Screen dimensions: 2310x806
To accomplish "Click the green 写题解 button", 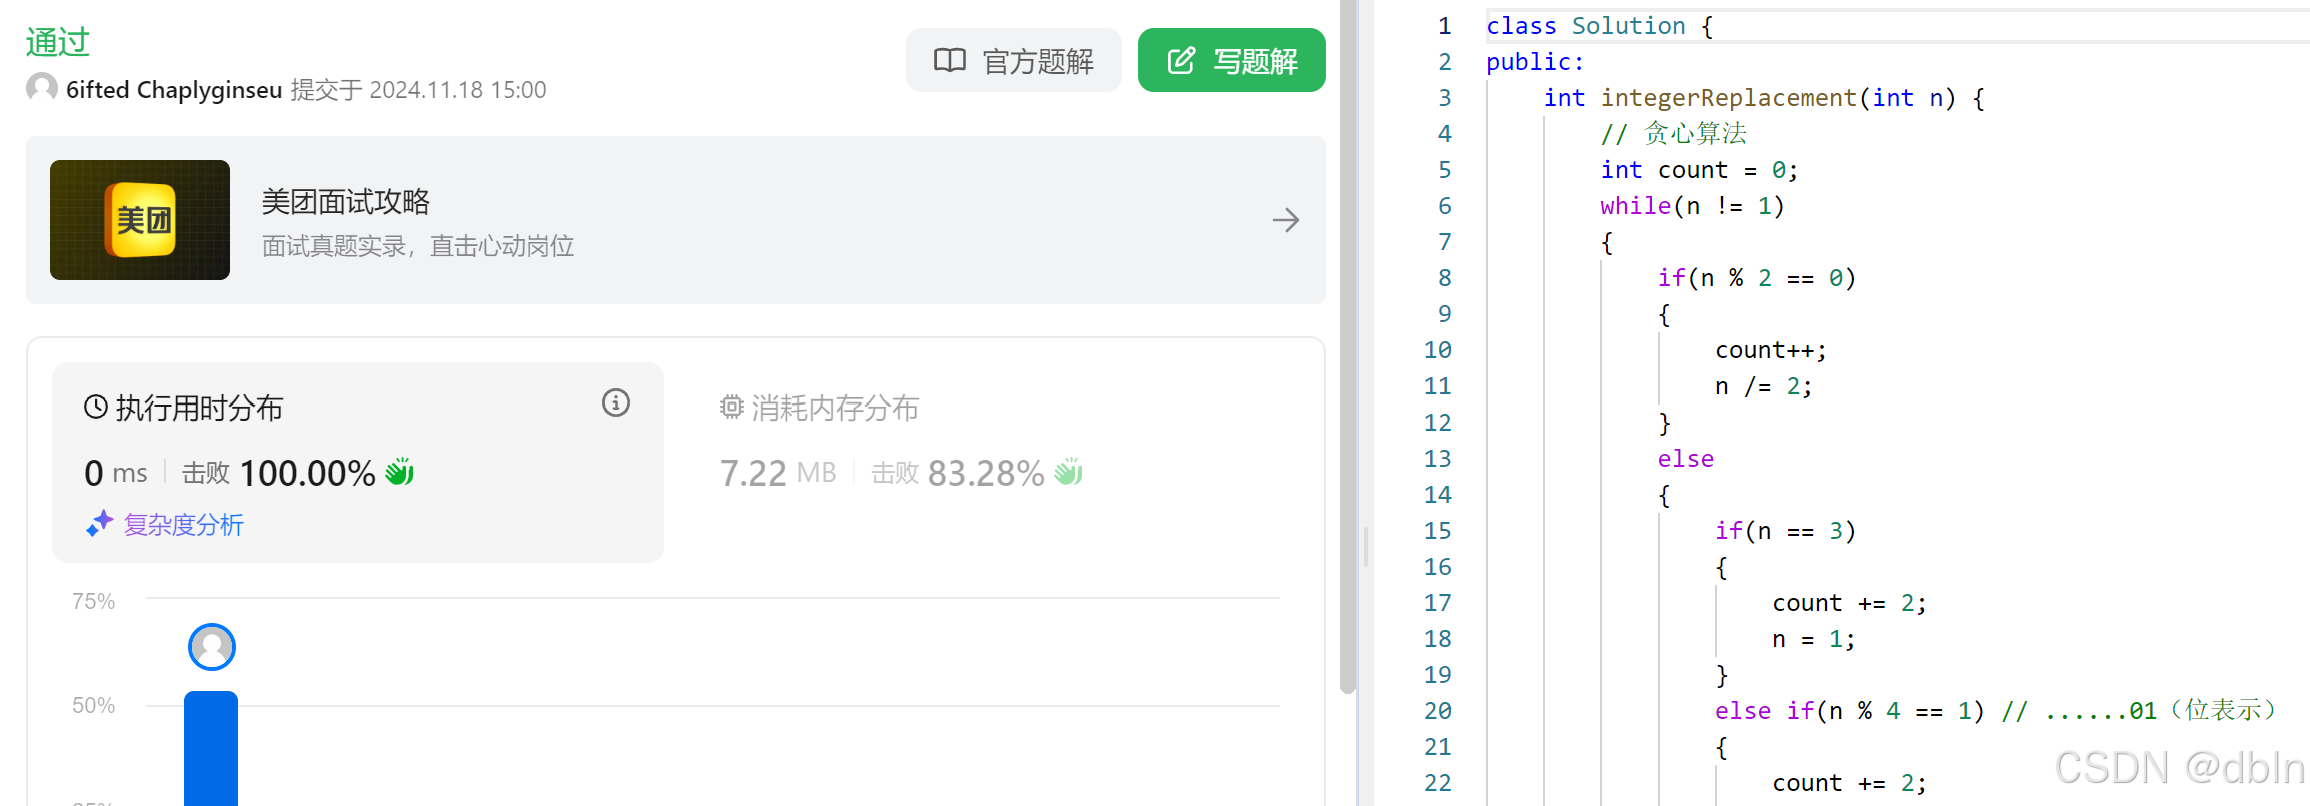I will click(x=1232, y=61).
